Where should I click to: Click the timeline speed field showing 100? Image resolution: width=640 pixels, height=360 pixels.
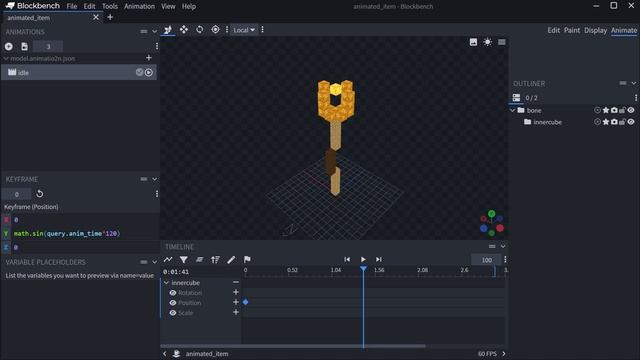pyautogui.click(x=486, y=260)
